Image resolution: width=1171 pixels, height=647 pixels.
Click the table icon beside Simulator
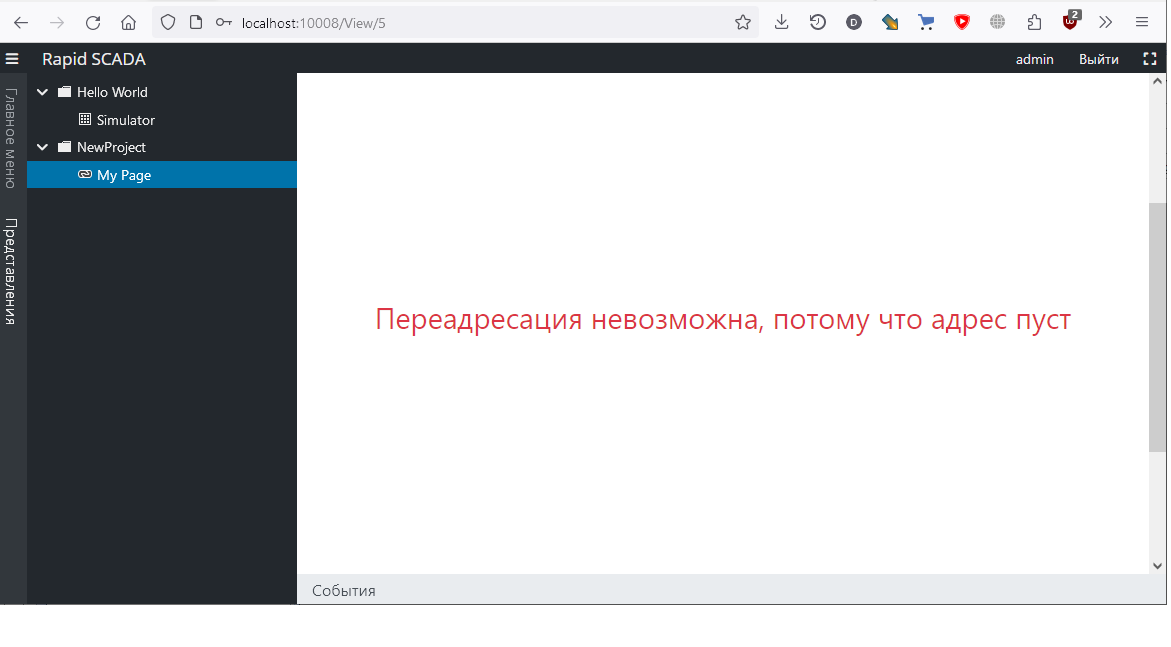coord(85,120)
